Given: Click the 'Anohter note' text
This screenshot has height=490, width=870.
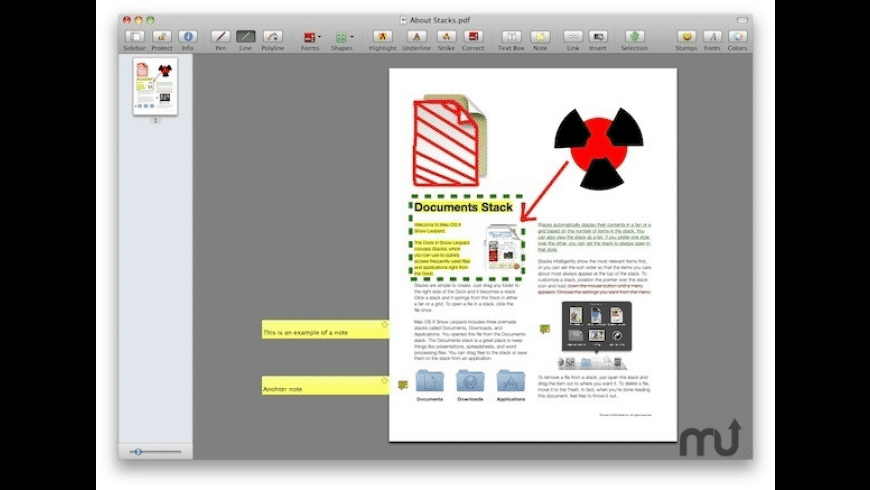Looking at the screenshot, I should point(282,389).
